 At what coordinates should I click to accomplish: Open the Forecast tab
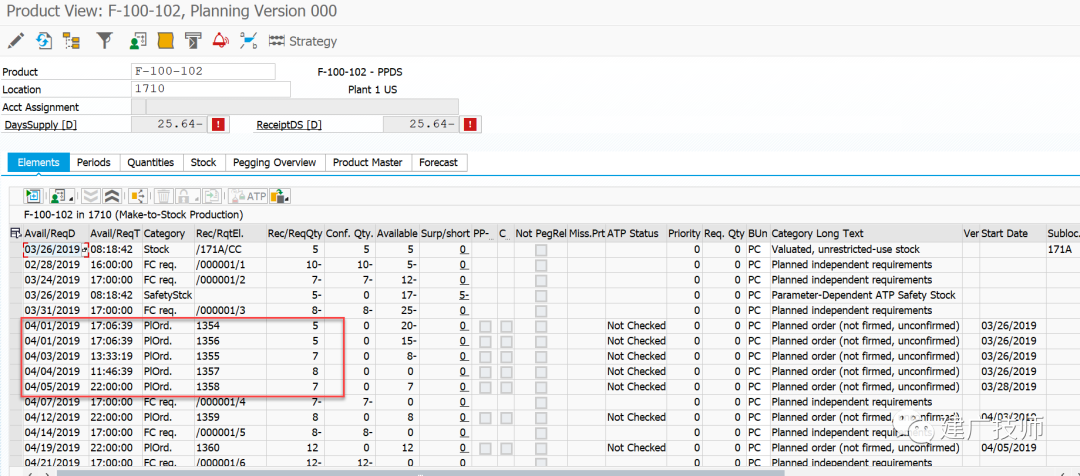point(438,163)
